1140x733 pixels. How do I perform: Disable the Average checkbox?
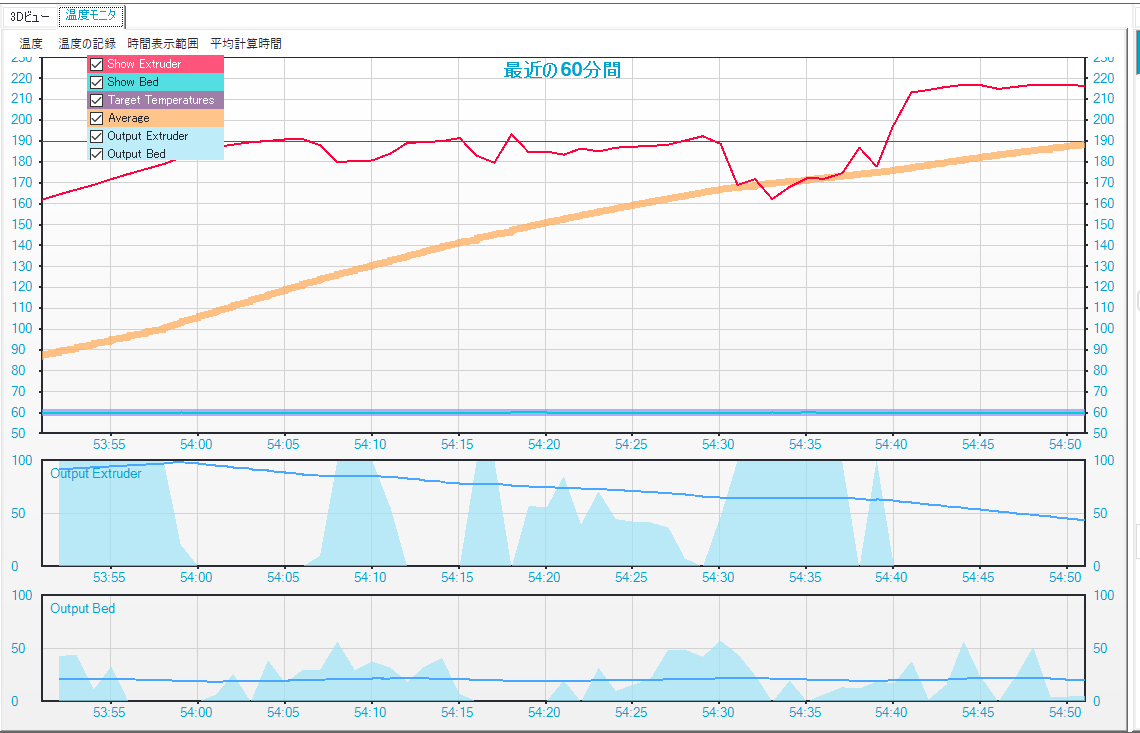[96, 118]
